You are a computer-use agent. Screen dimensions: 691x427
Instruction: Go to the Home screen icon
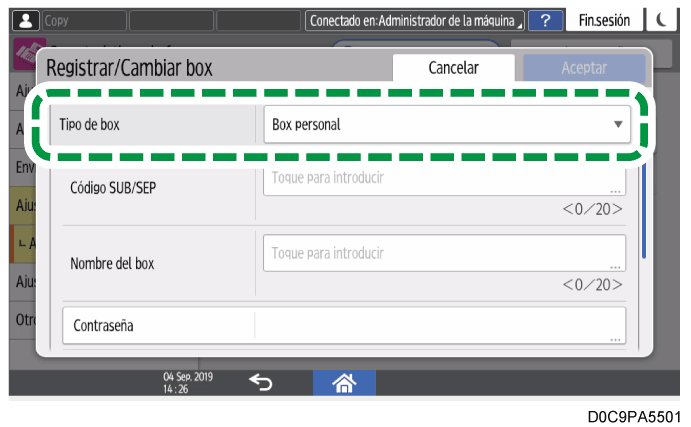(345, 381)
